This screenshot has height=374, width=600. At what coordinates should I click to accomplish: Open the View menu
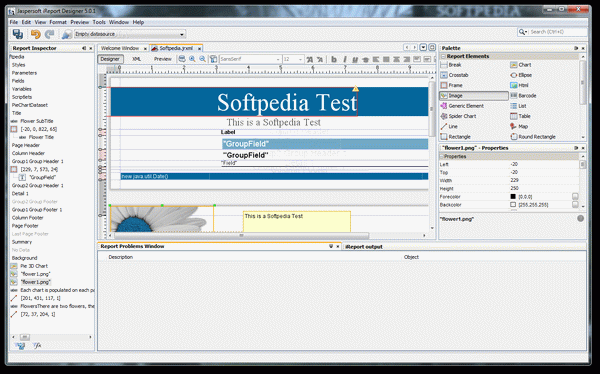tap(40, 22)
